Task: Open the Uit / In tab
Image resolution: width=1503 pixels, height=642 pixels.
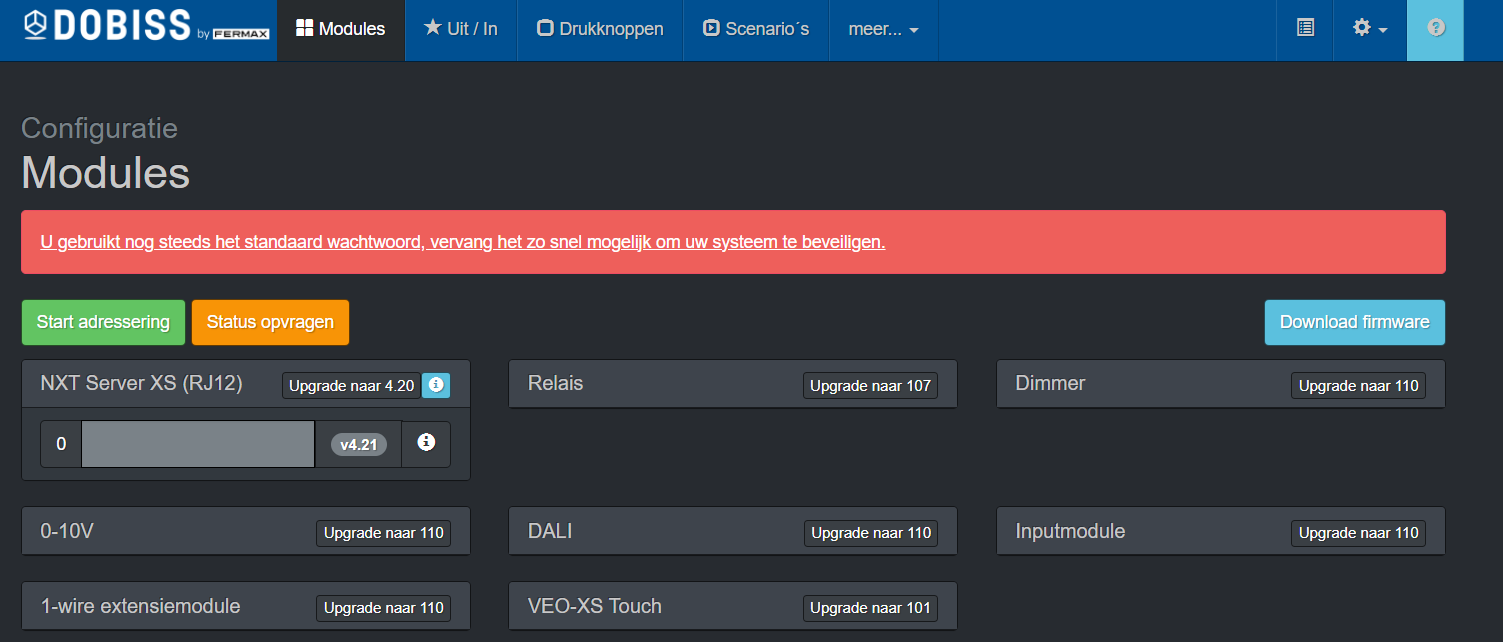Action: (x=460, y=29)
